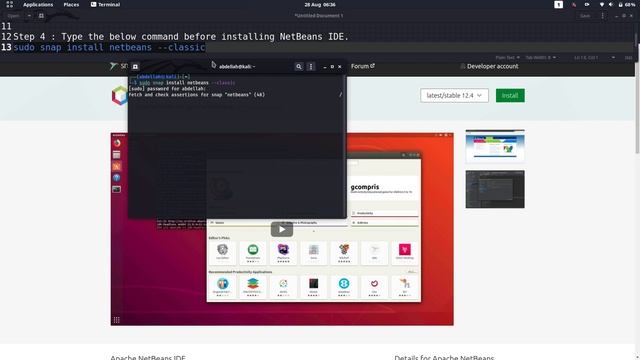Click the Snapcraft logo in browser header
Screen dimensions: 640x360
point(118,66)
